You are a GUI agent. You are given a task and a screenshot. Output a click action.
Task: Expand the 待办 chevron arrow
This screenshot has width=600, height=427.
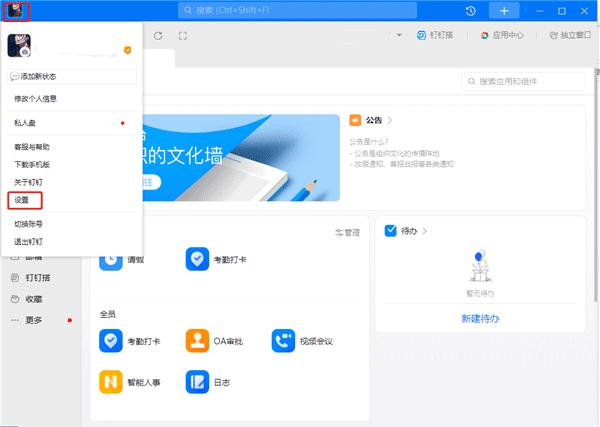click(424, 231)
